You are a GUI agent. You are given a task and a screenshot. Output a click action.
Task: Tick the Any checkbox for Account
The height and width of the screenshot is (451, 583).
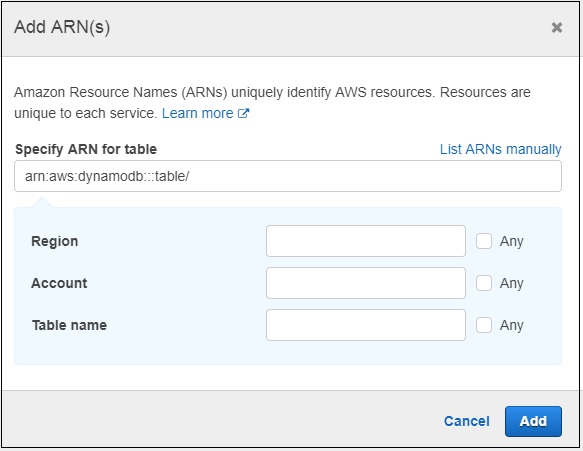(484, 283)
